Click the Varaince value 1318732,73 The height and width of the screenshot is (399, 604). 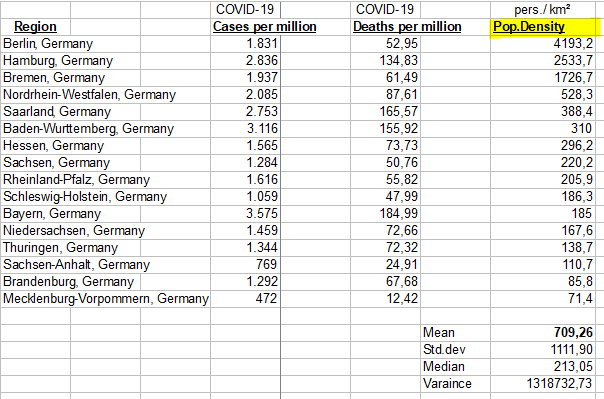tap(559, 383)
